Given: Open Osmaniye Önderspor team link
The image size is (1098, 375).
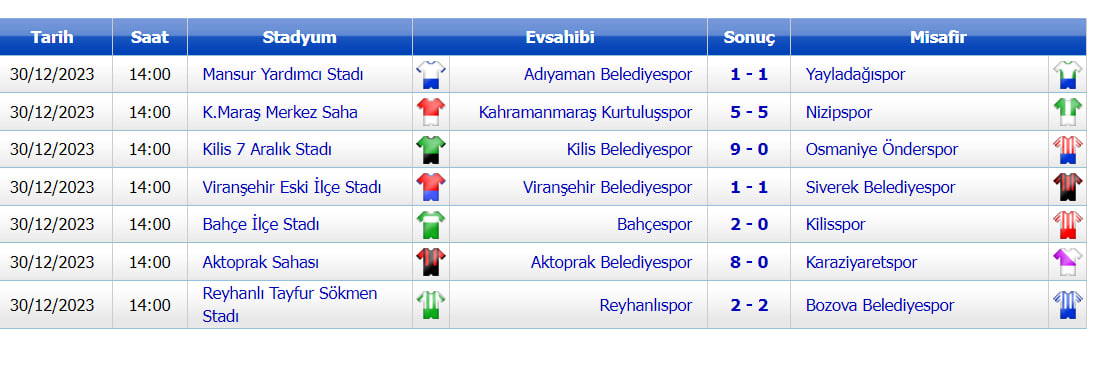Looking at the screenshot, I should (882, 150).
